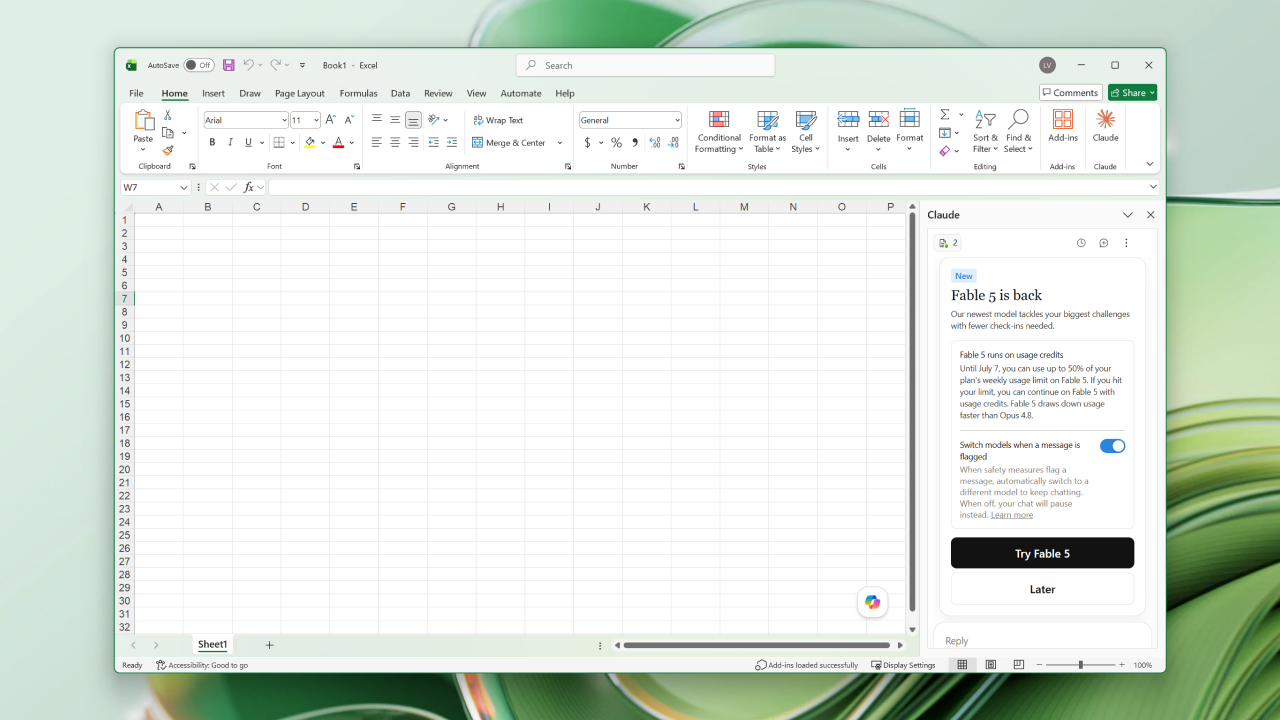
Task: Click the Cut scissors icon
Action: click(168, 116)
